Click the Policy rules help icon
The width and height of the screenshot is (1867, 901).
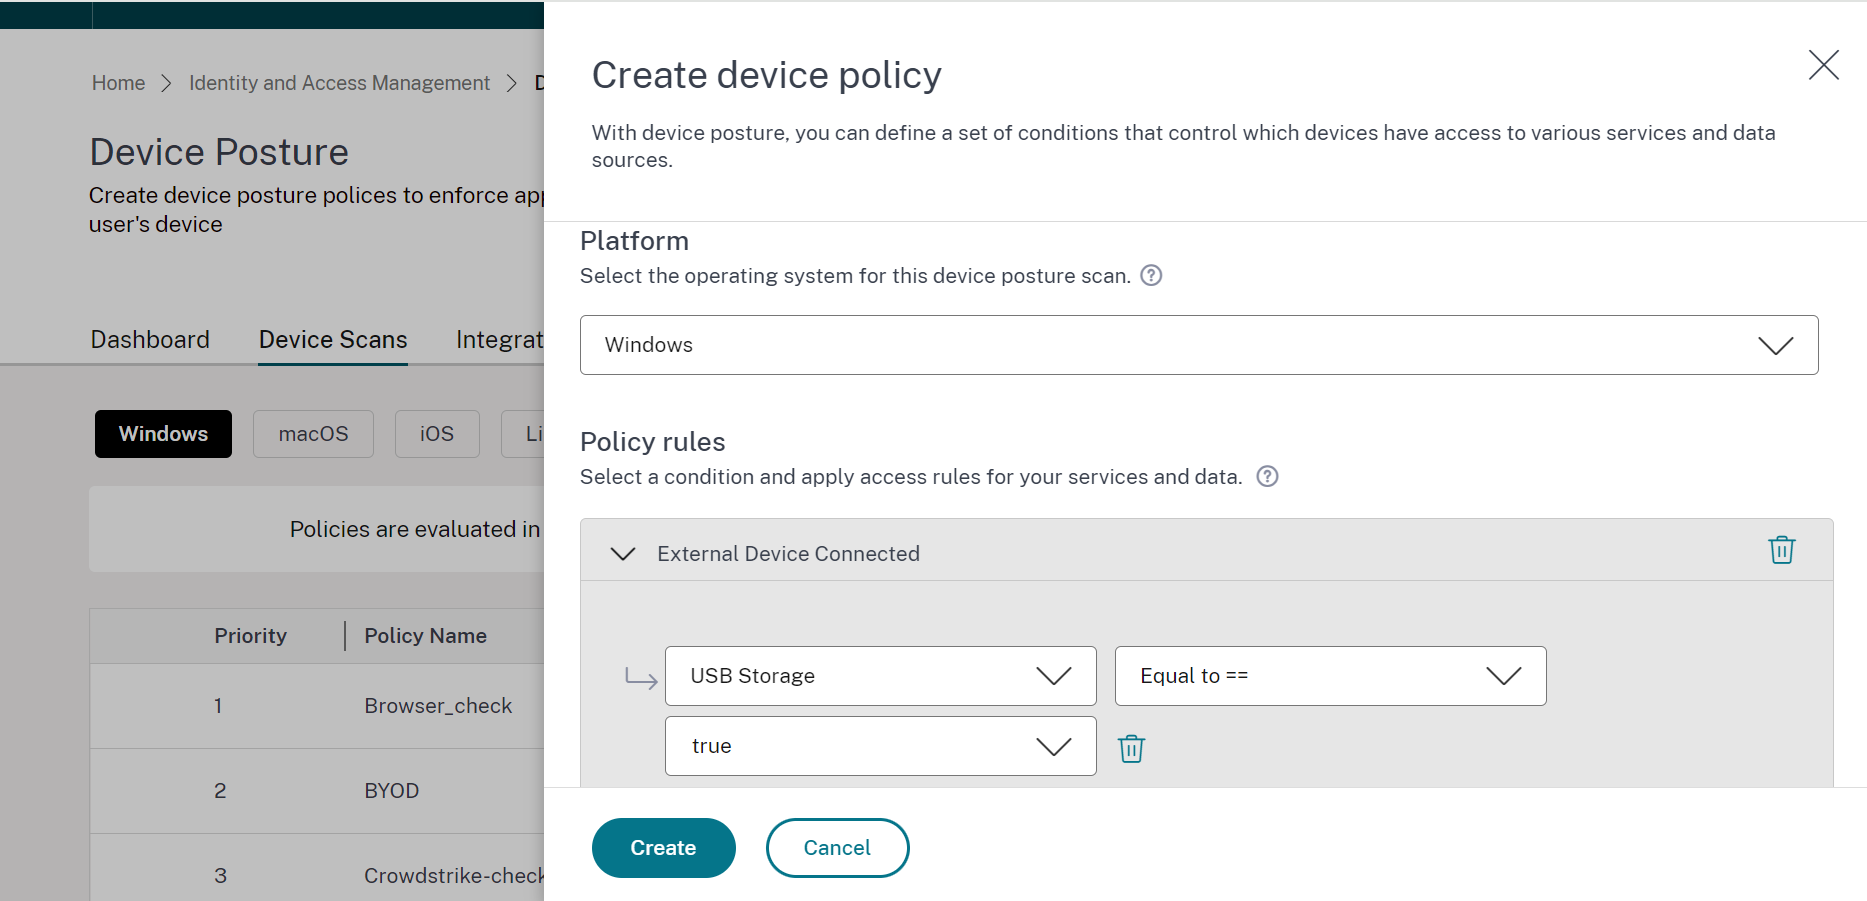point(1267,477)
